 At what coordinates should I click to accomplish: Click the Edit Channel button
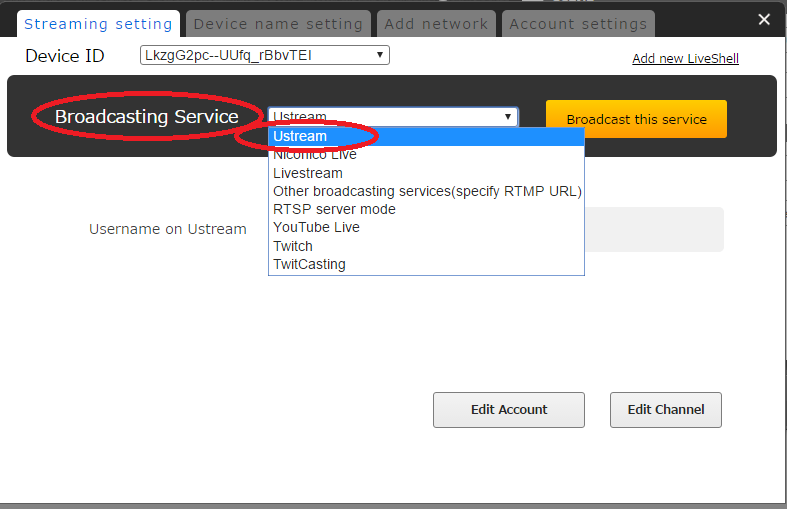click(666, 410)
